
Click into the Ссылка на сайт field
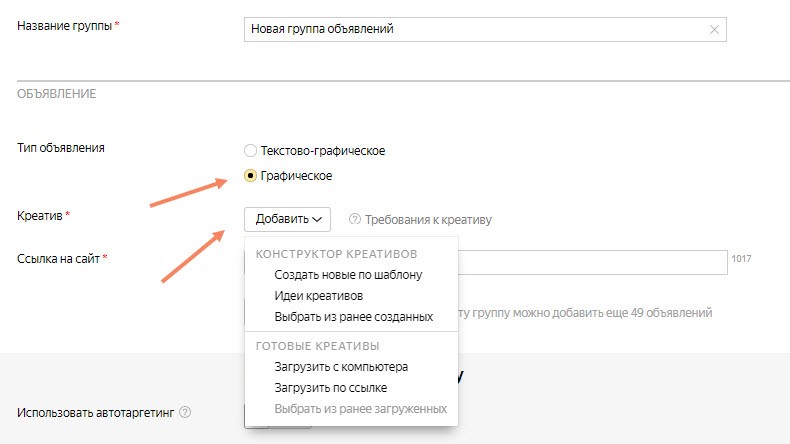592,262
